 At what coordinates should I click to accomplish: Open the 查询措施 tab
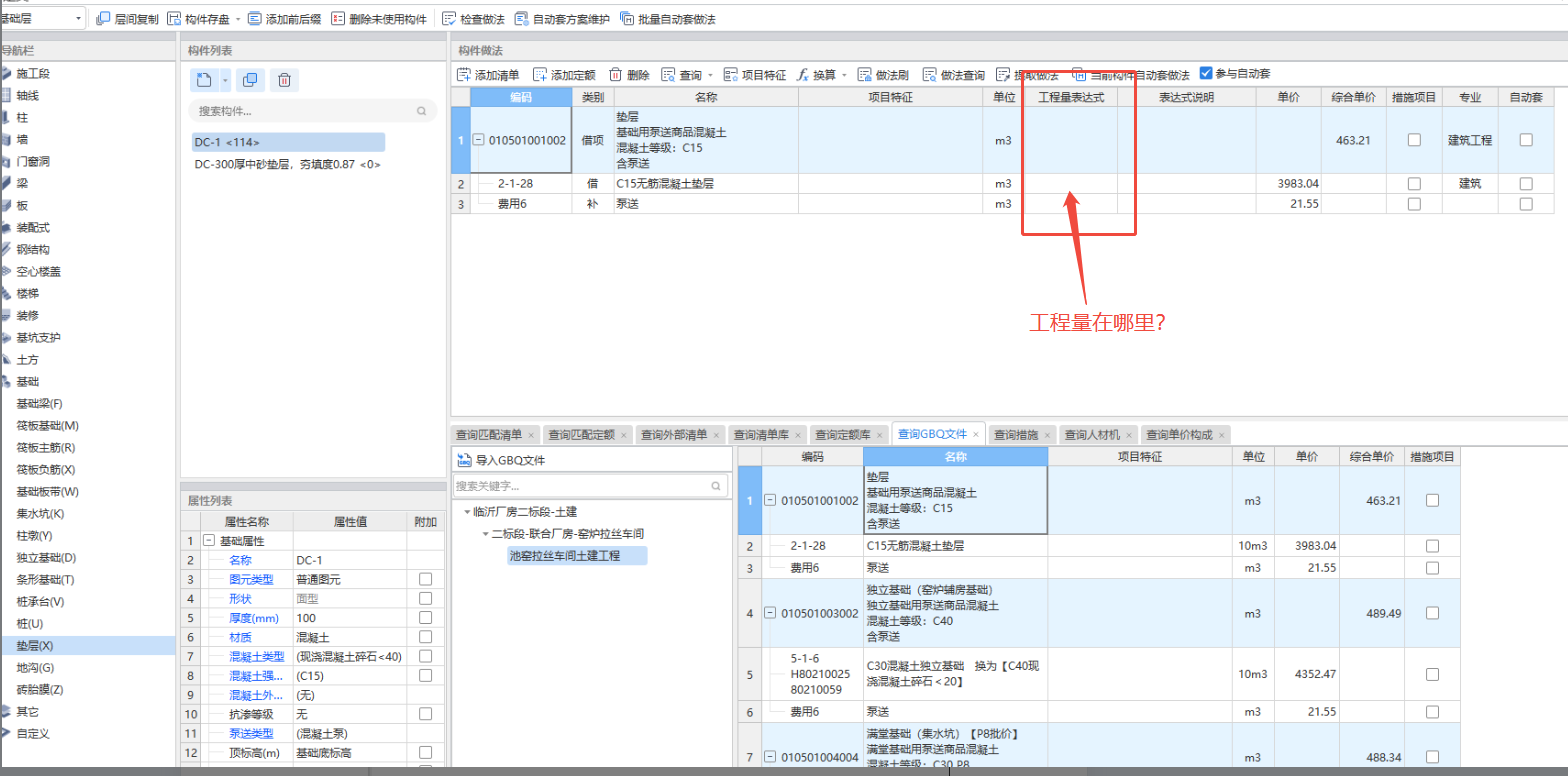pos(1016,435)
